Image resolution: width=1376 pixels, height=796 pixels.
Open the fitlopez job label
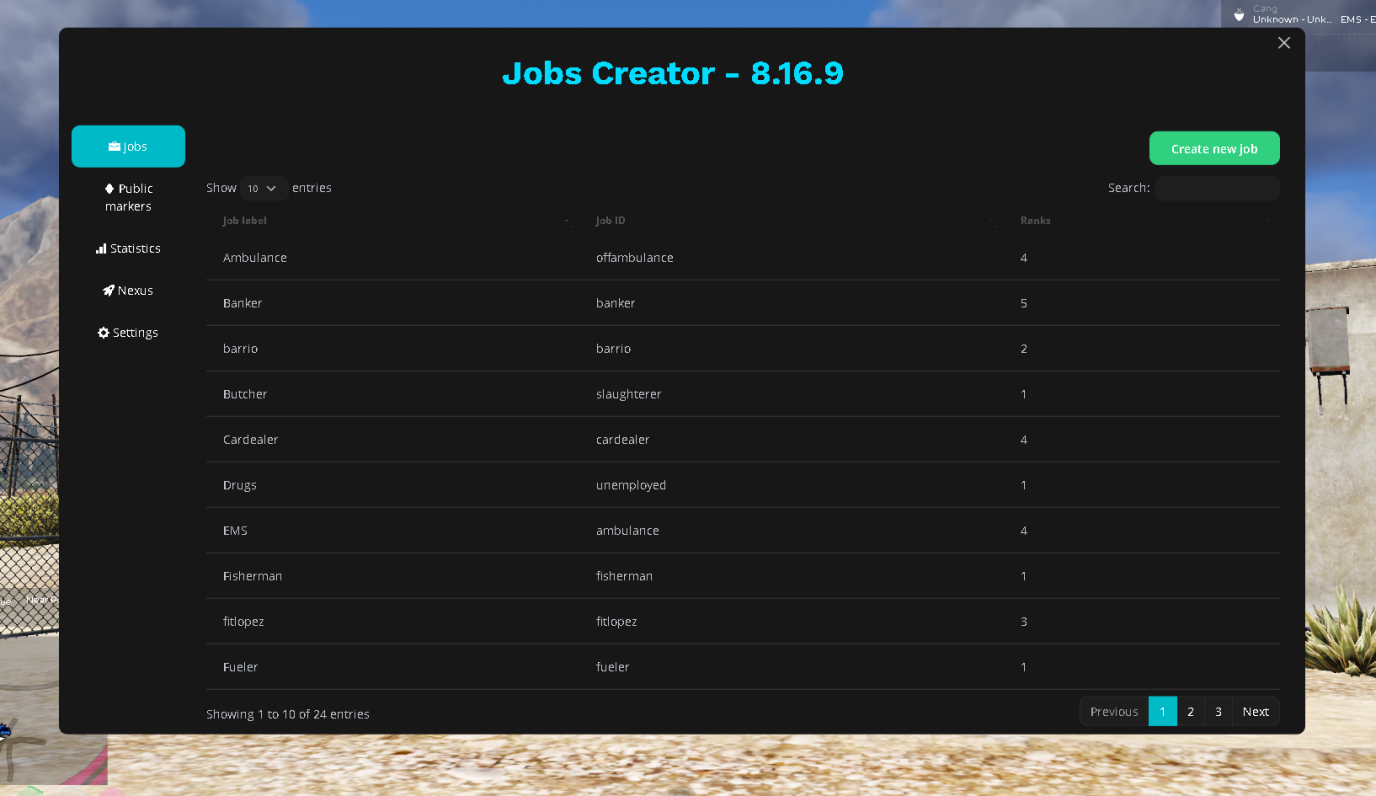click(243, 621)
